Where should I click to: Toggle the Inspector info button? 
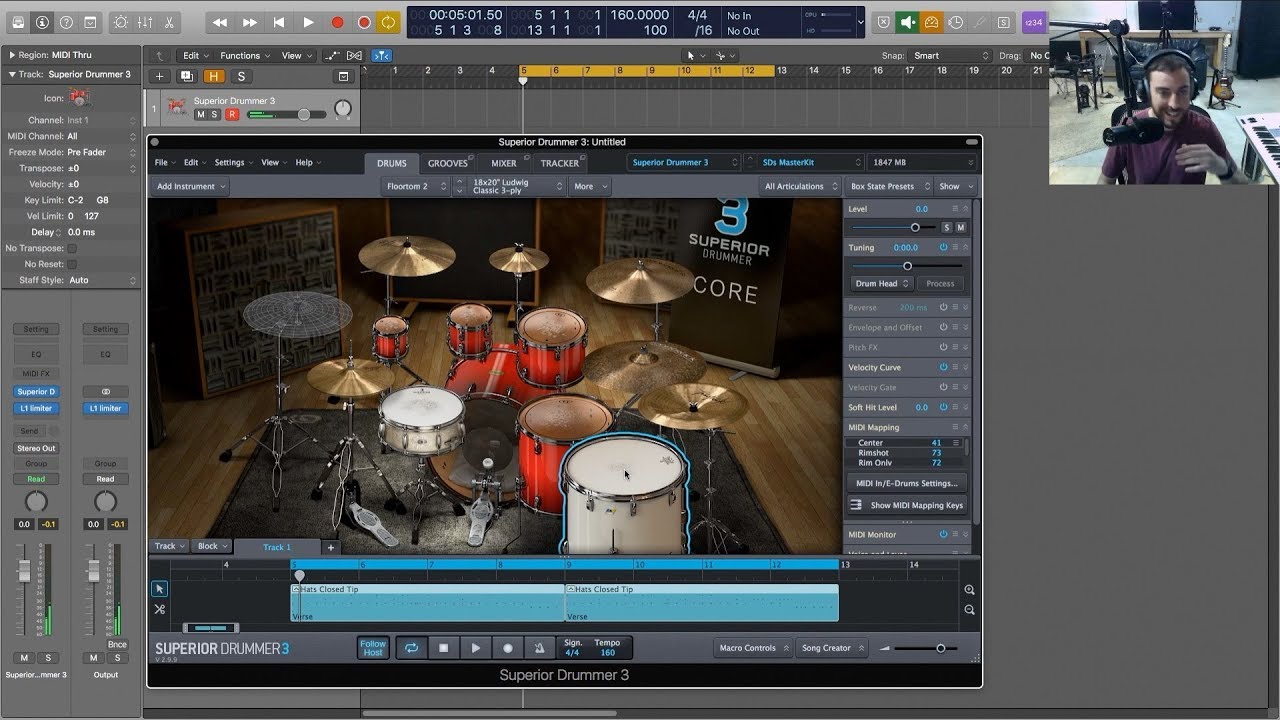point(42,21)
